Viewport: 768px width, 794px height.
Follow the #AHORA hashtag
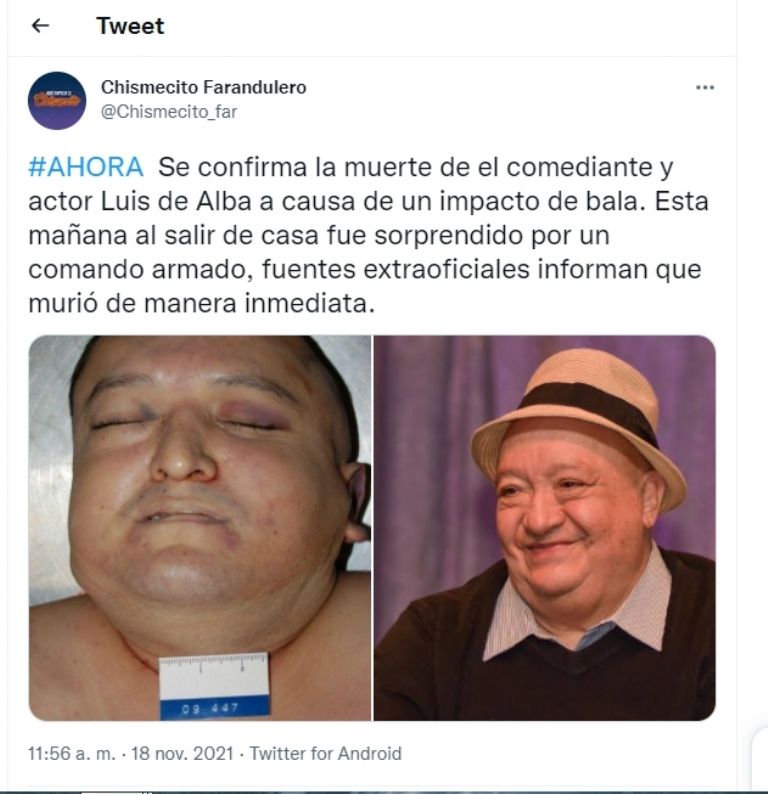86,168
